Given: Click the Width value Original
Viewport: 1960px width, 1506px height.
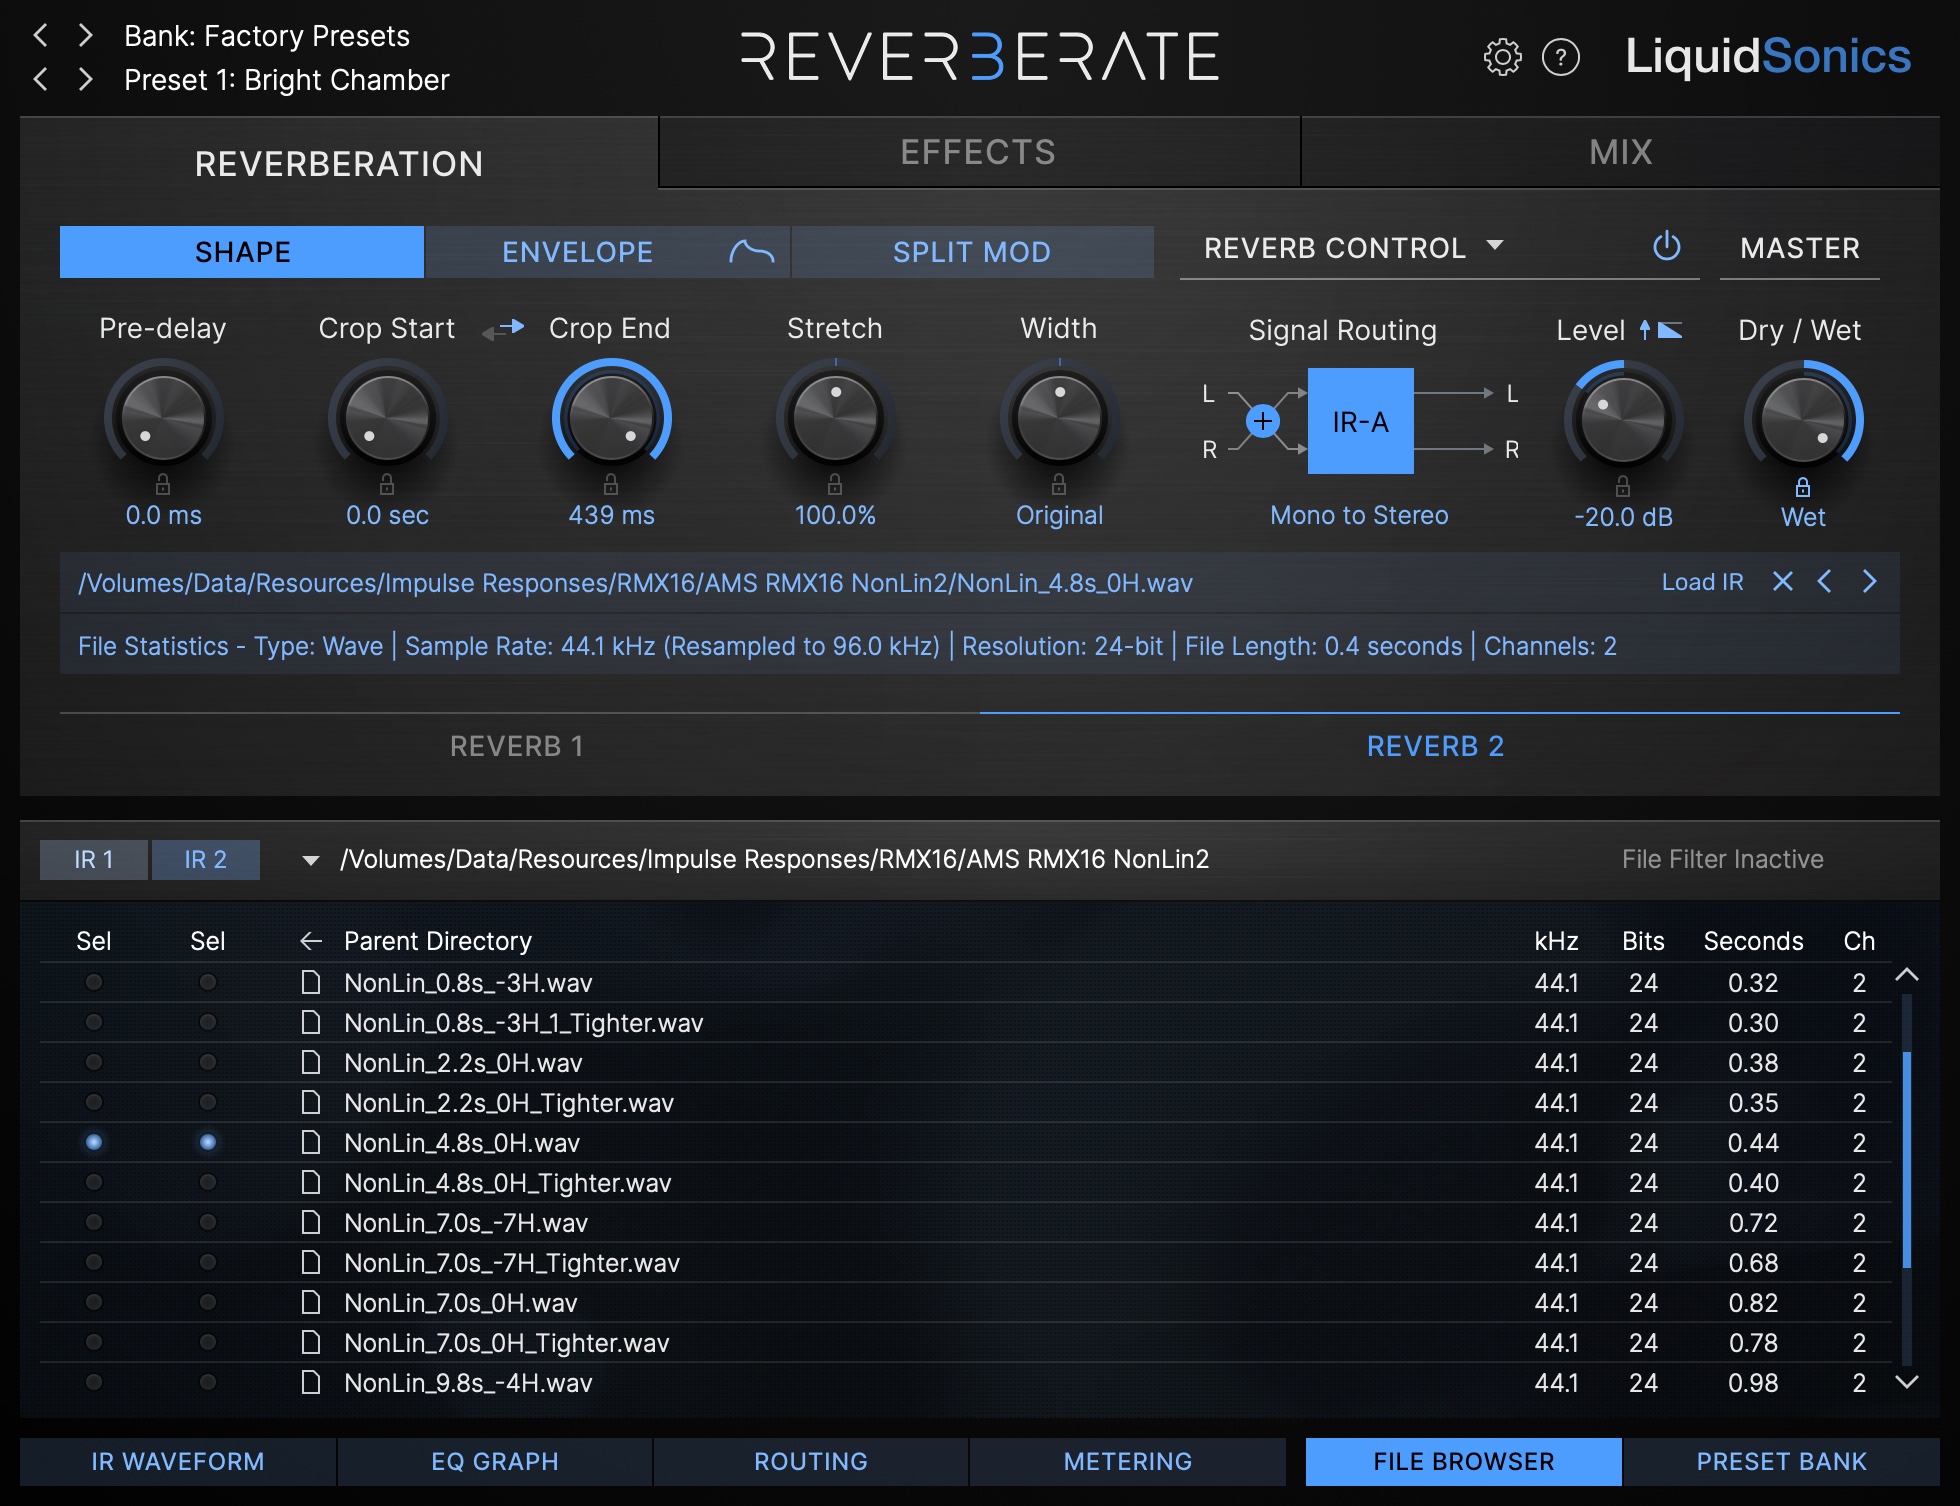Looking at the screenshot, I should tap(1059, 515).
